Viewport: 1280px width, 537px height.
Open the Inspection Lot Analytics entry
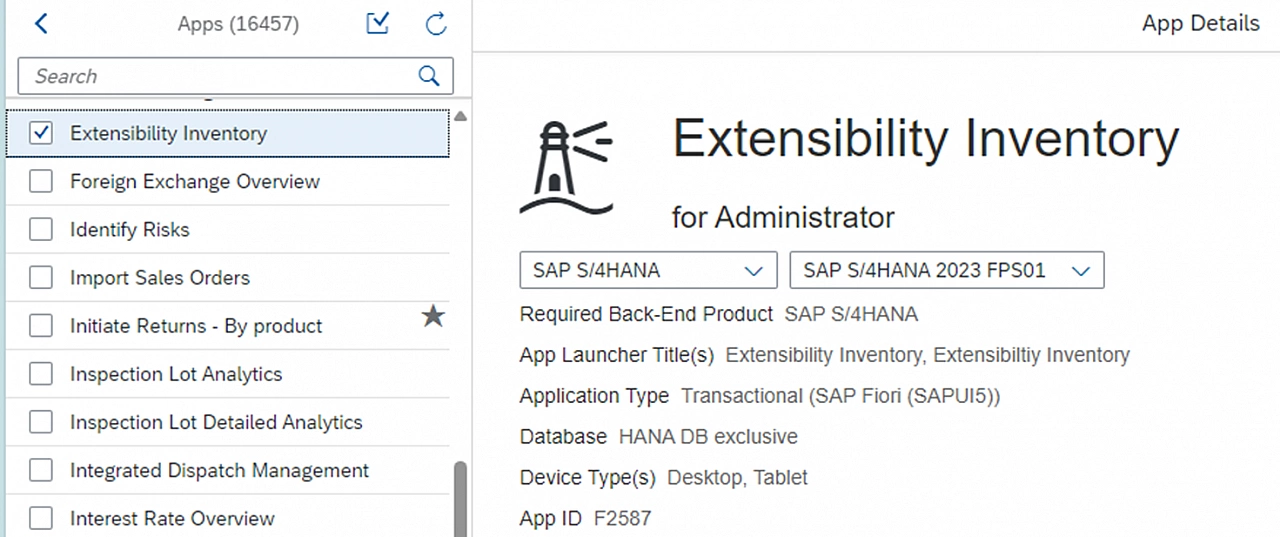(228, 373)
